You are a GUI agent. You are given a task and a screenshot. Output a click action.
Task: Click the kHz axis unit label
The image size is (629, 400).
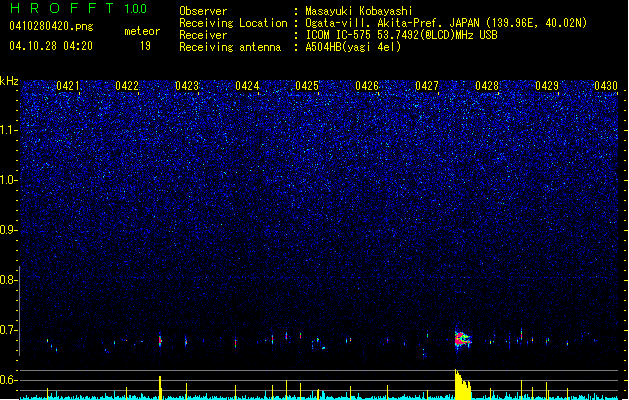tap(9, 81)
